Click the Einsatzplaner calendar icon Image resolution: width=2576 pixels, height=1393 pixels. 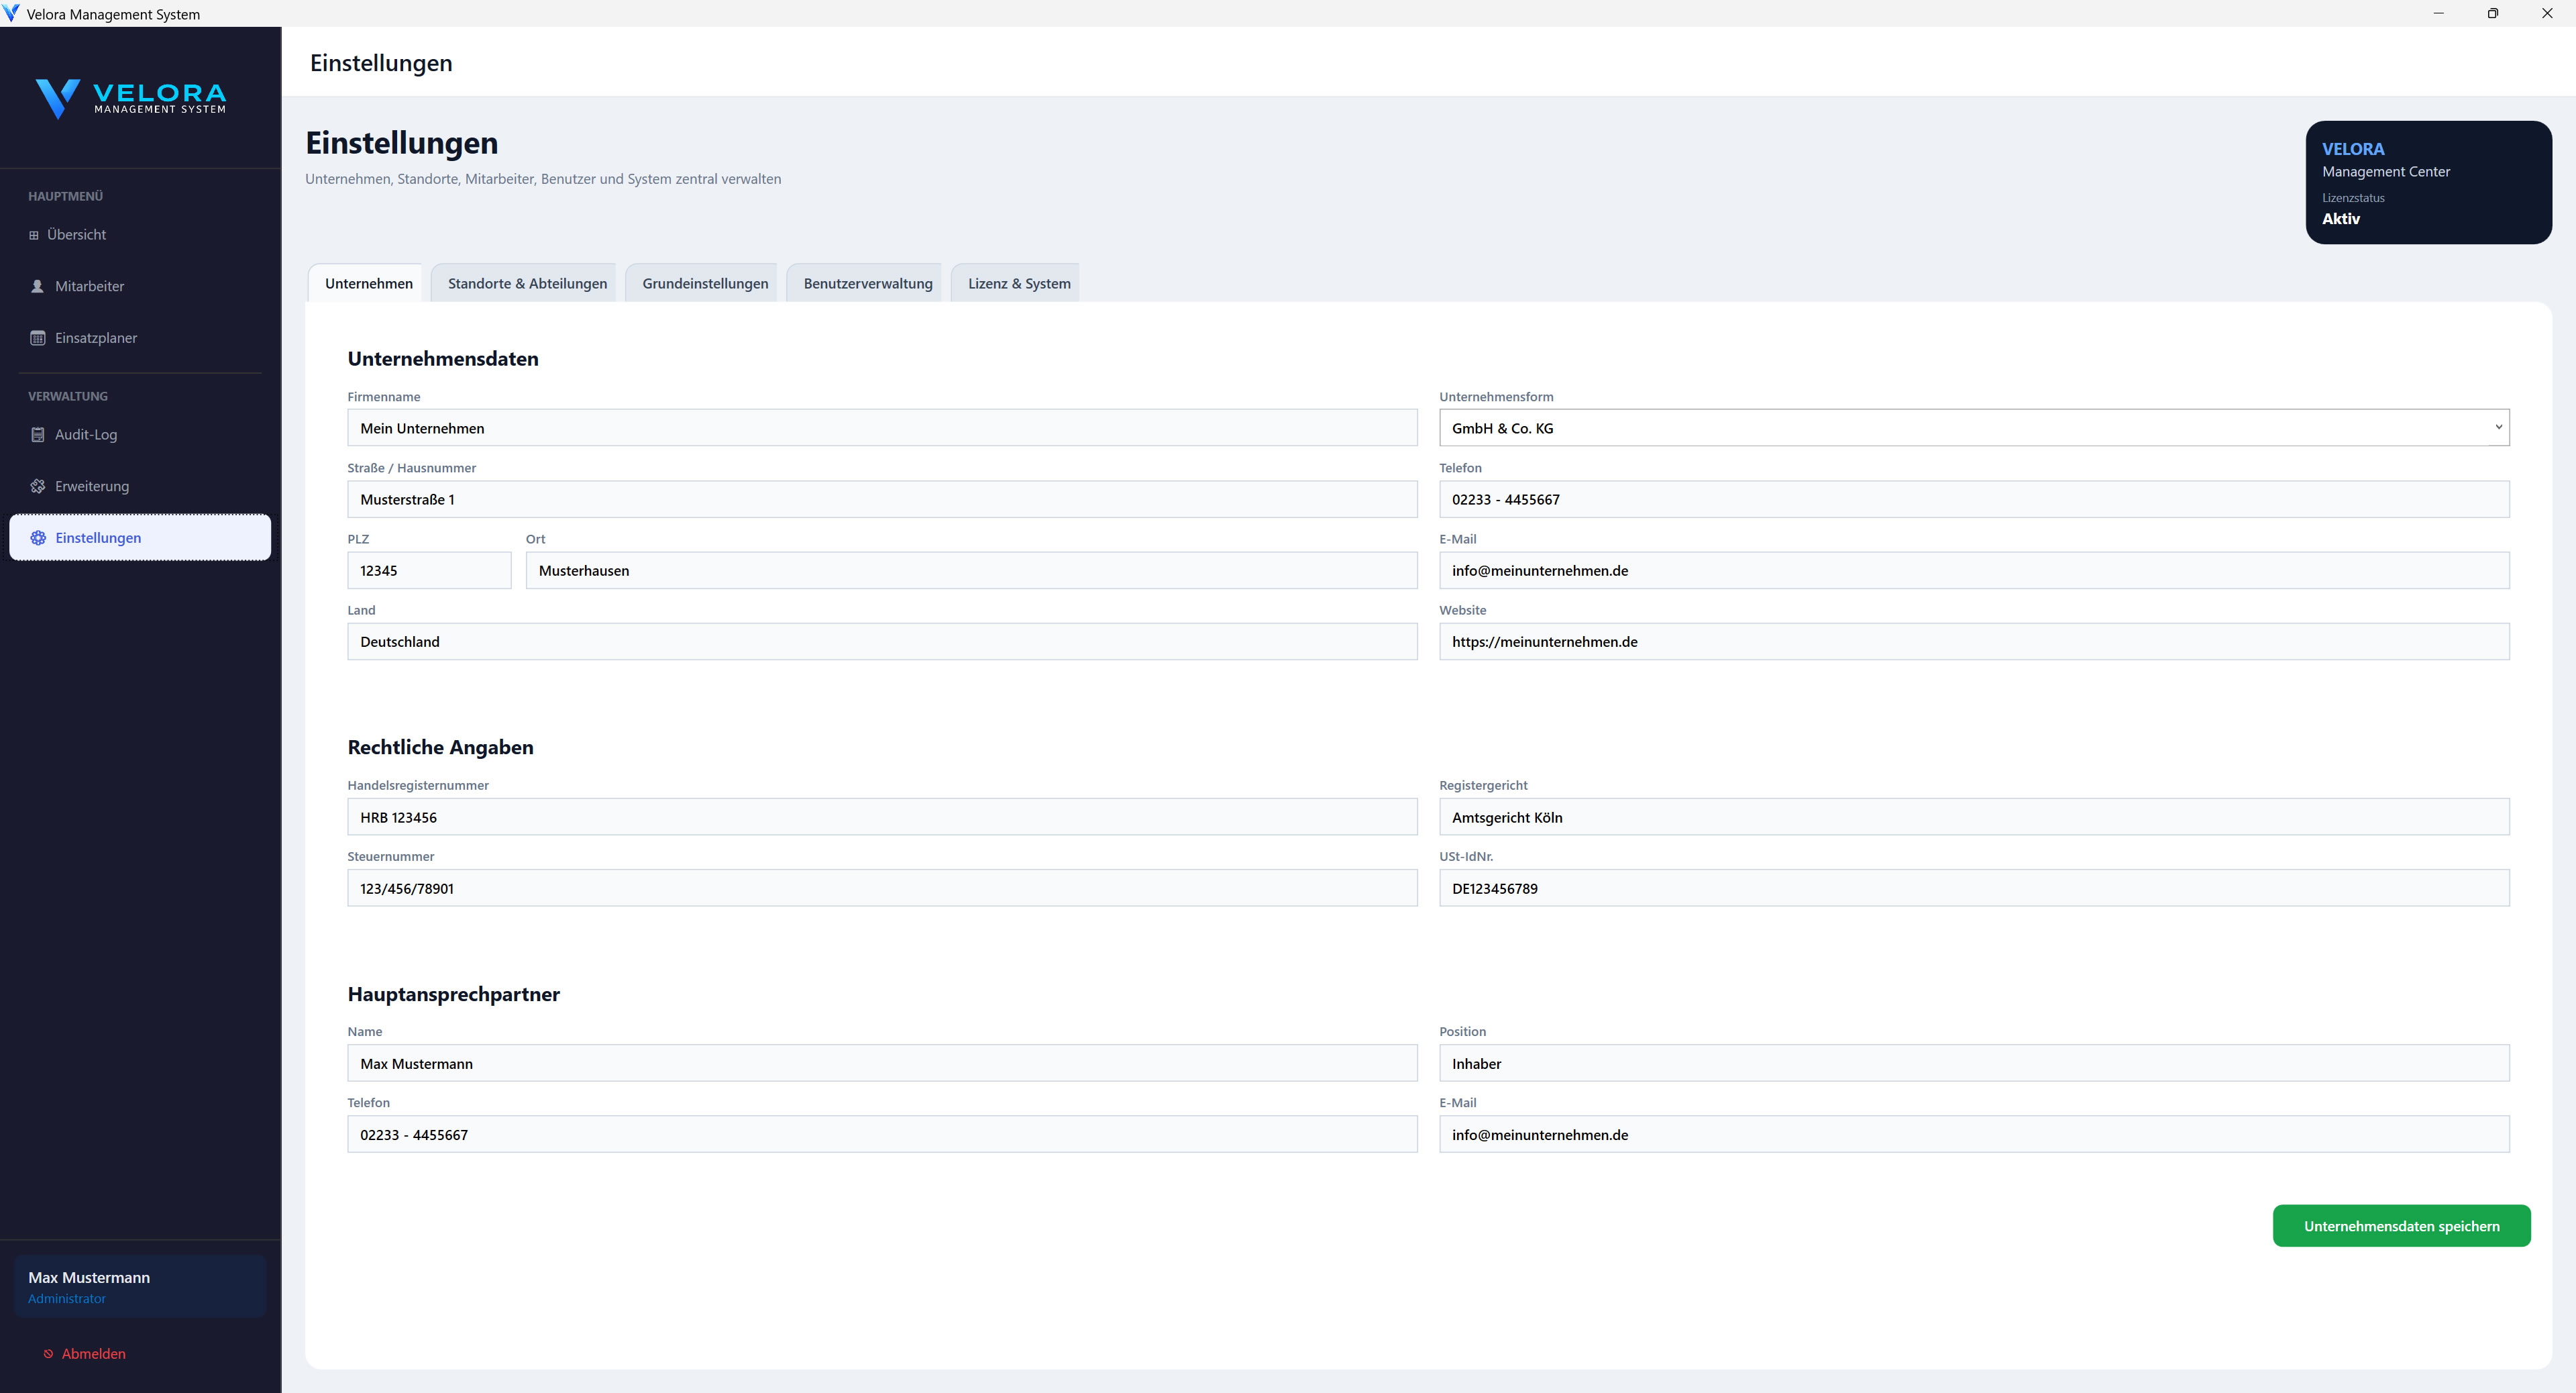point(38,338)
